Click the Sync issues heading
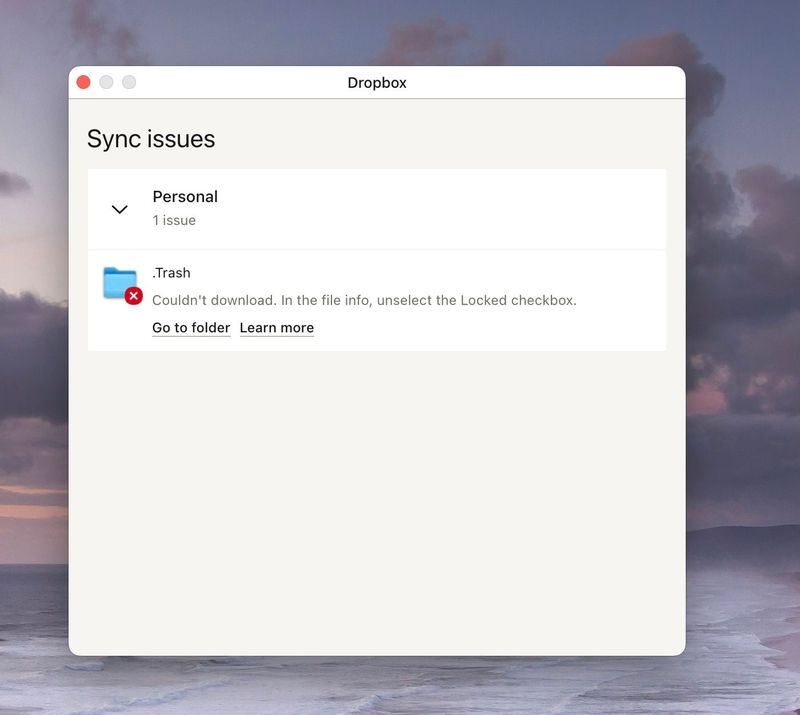This screenshot has height=715, width=800. click(151, 139)
